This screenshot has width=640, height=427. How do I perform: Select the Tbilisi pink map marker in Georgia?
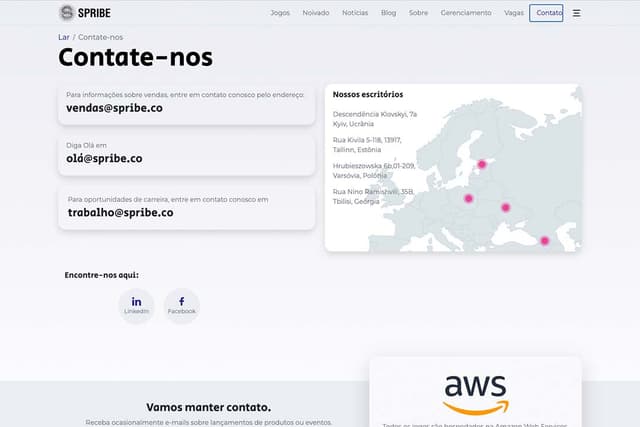coord(544,241)
